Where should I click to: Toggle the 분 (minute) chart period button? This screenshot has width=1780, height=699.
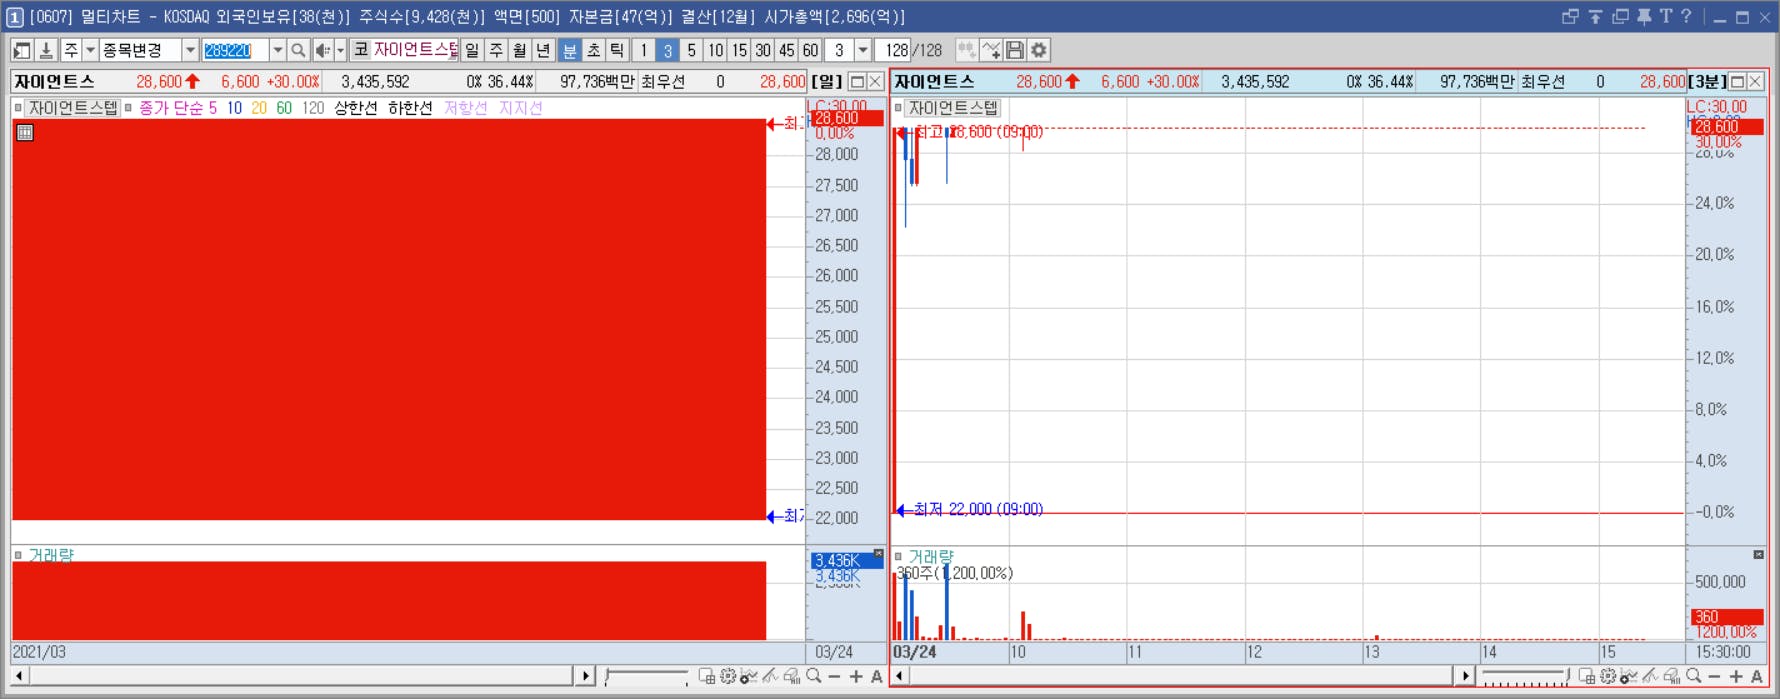(569, 50)
